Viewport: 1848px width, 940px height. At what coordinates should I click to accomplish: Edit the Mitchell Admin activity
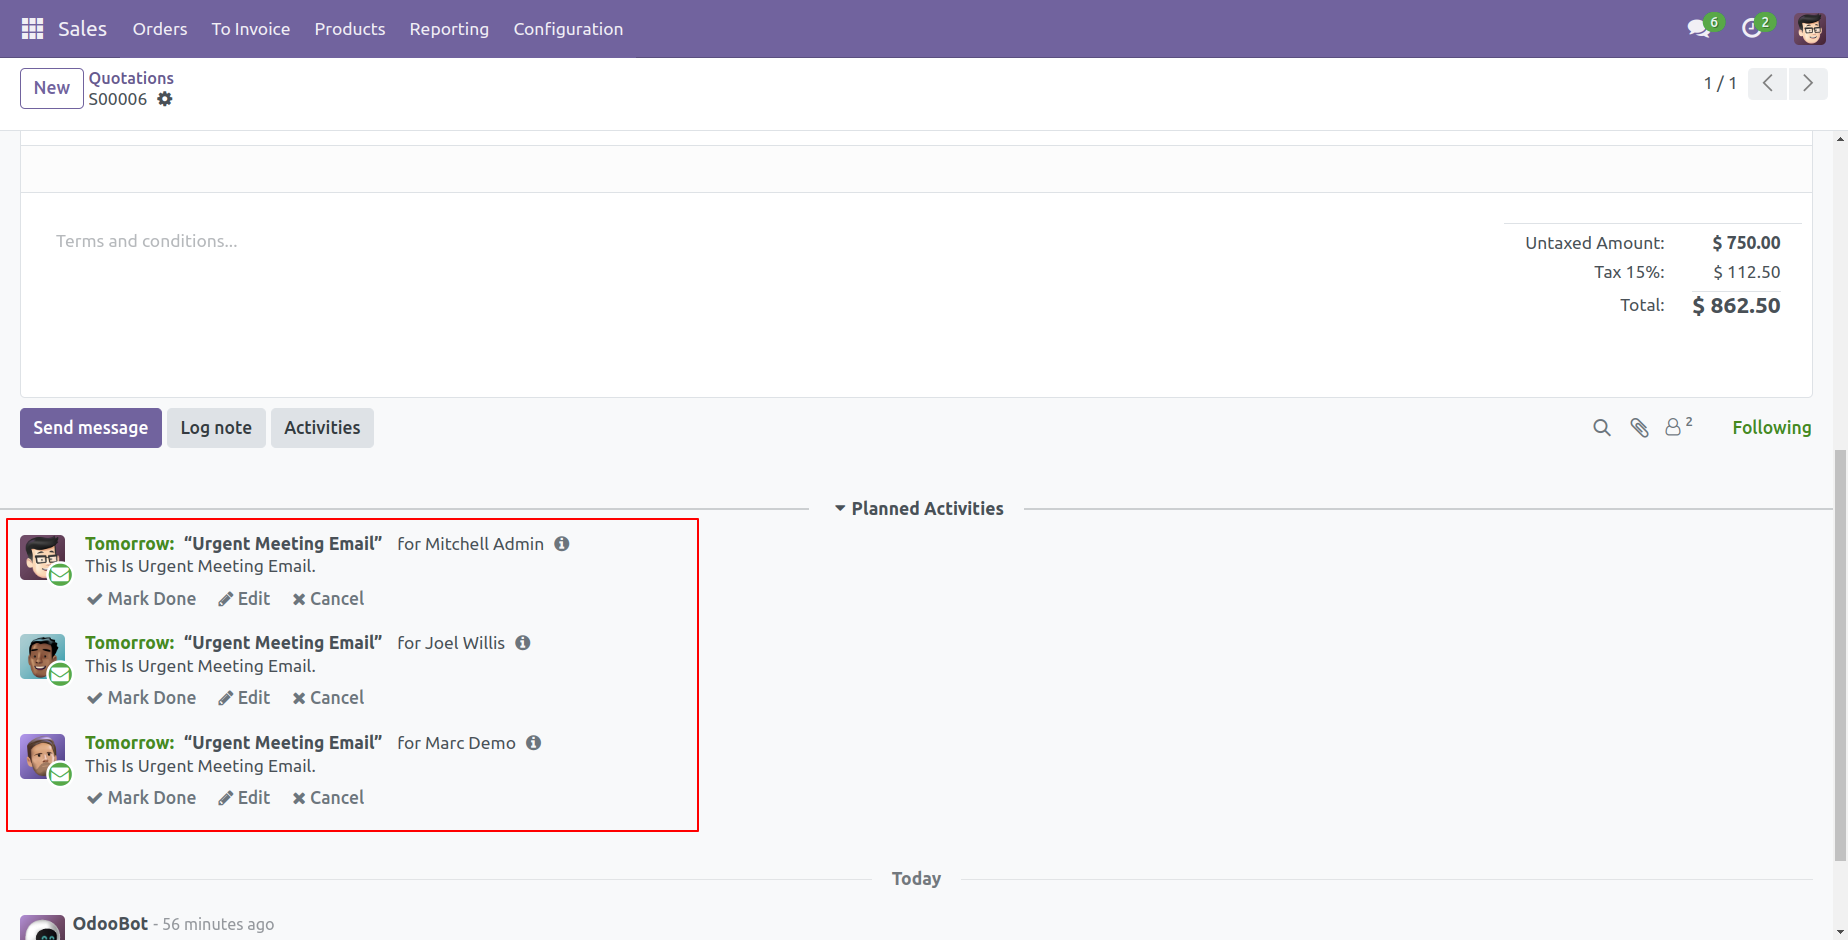tap(244, 599)
